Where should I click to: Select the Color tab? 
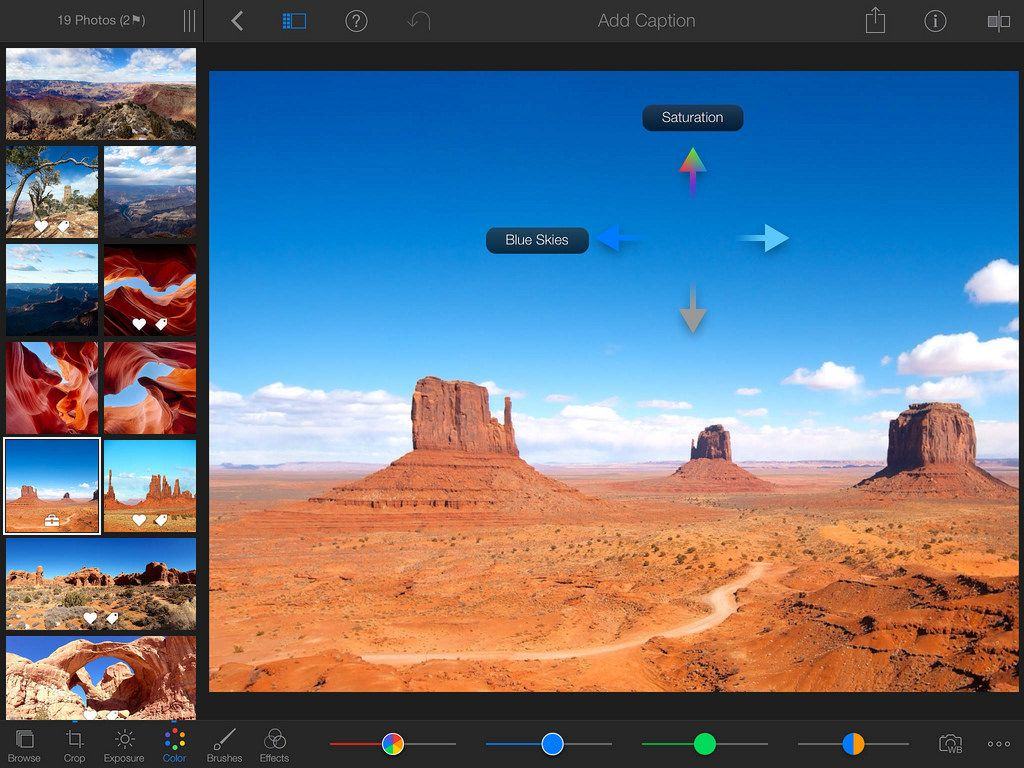pyautogui.click(x=174, y=745)
